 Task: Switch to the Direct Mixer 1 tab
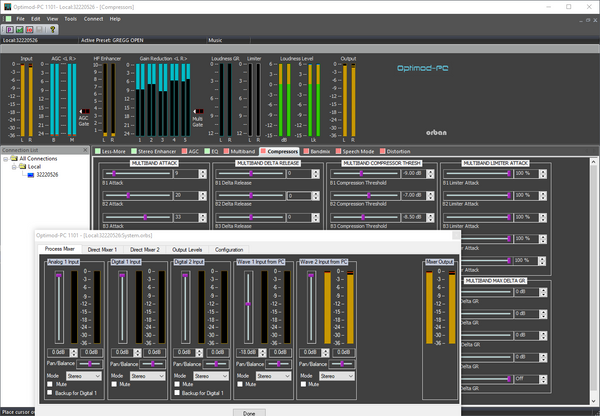(x=102, y=250)
